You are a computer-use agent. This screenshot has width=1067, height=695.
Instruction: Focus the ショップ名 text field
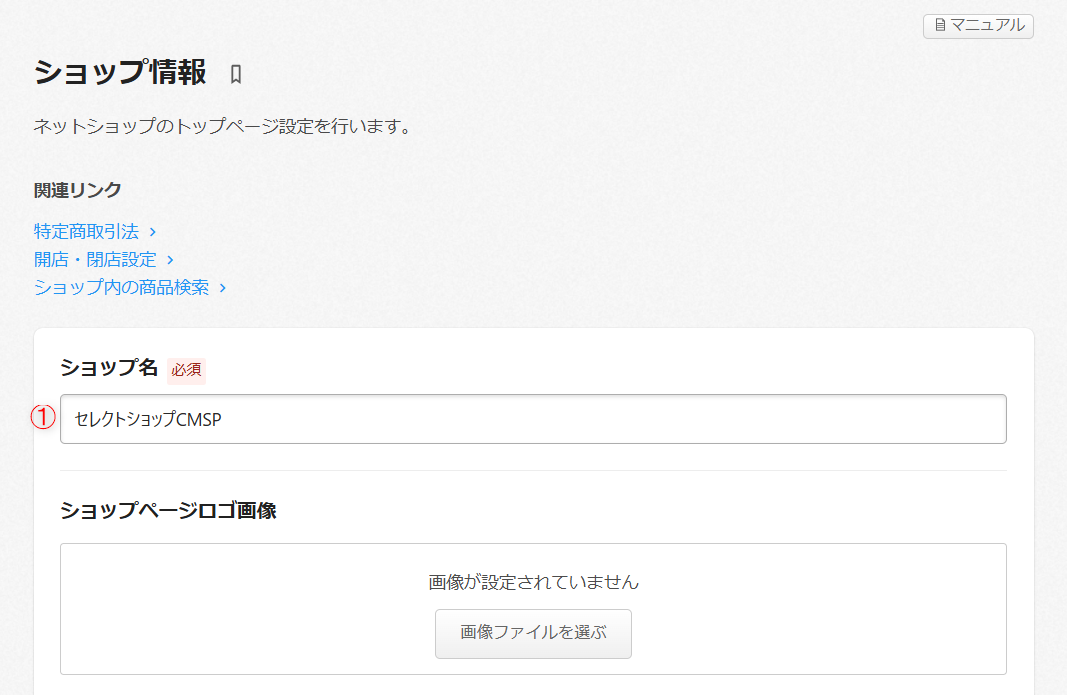click(533, 419)
